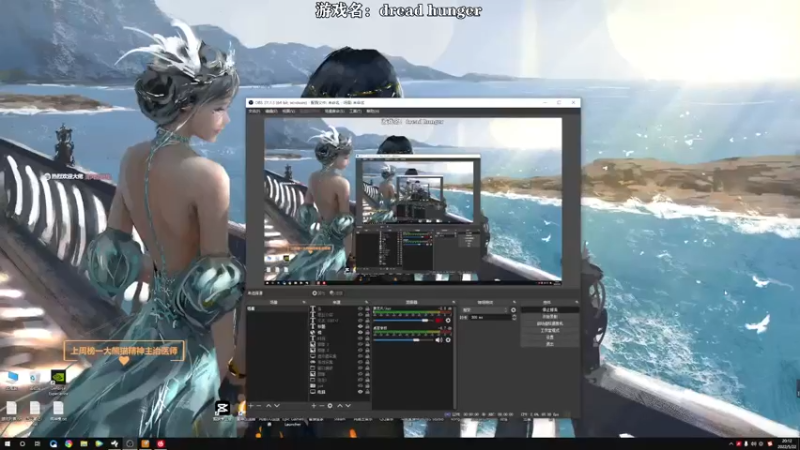This screenshot has height=450, width=800.
Task: Select the game capture source row
Action: [x=339, y=362]
